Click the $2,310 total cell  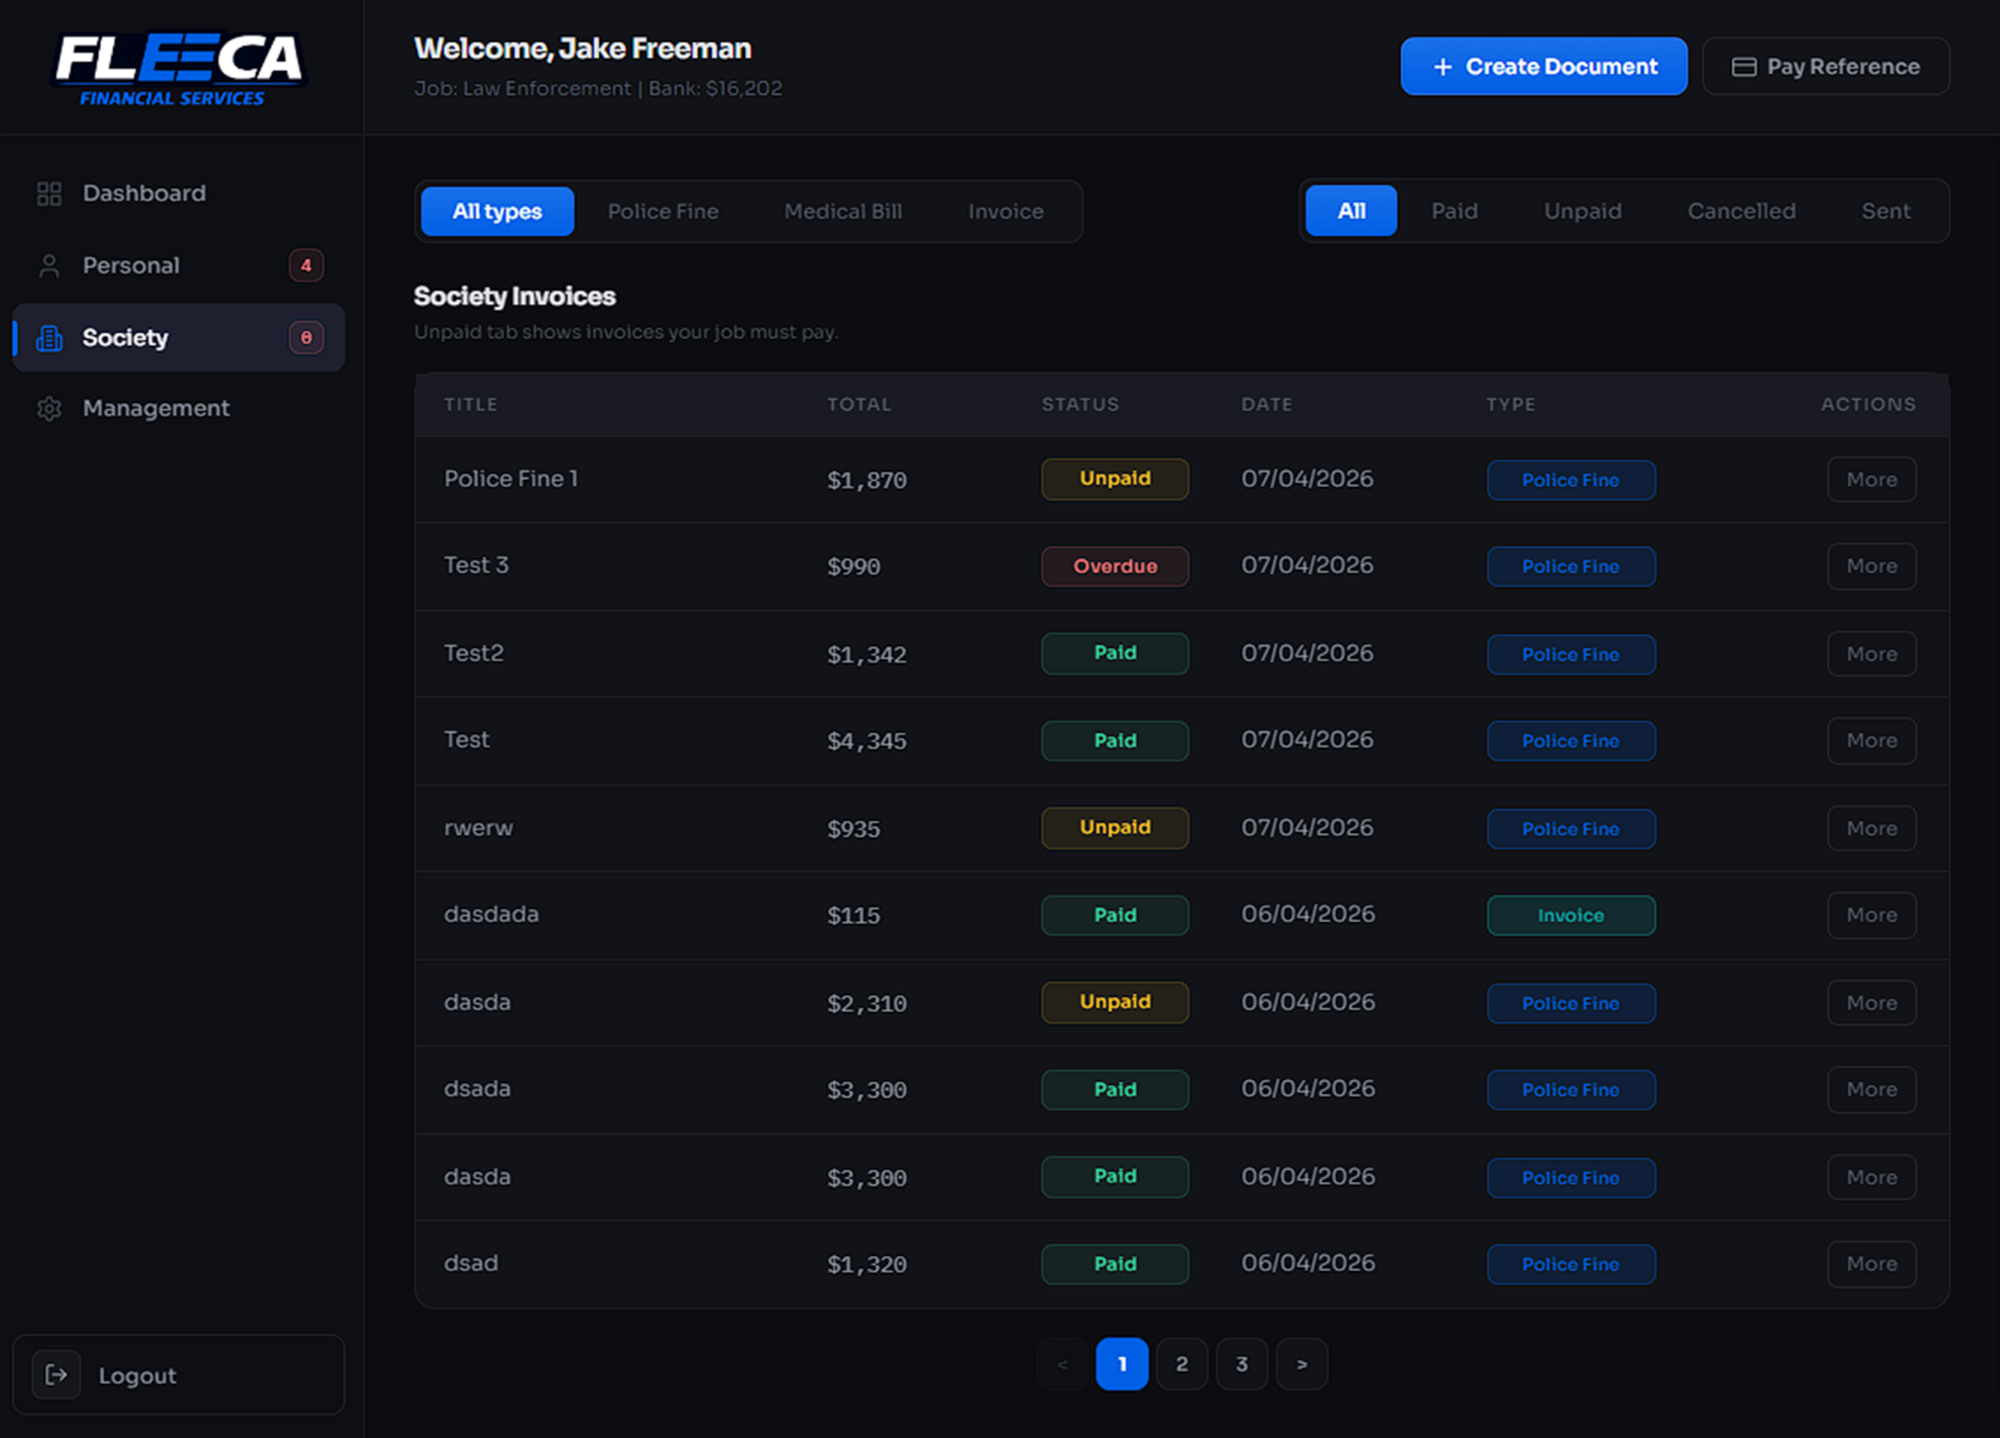click(x=867, y=1003)
